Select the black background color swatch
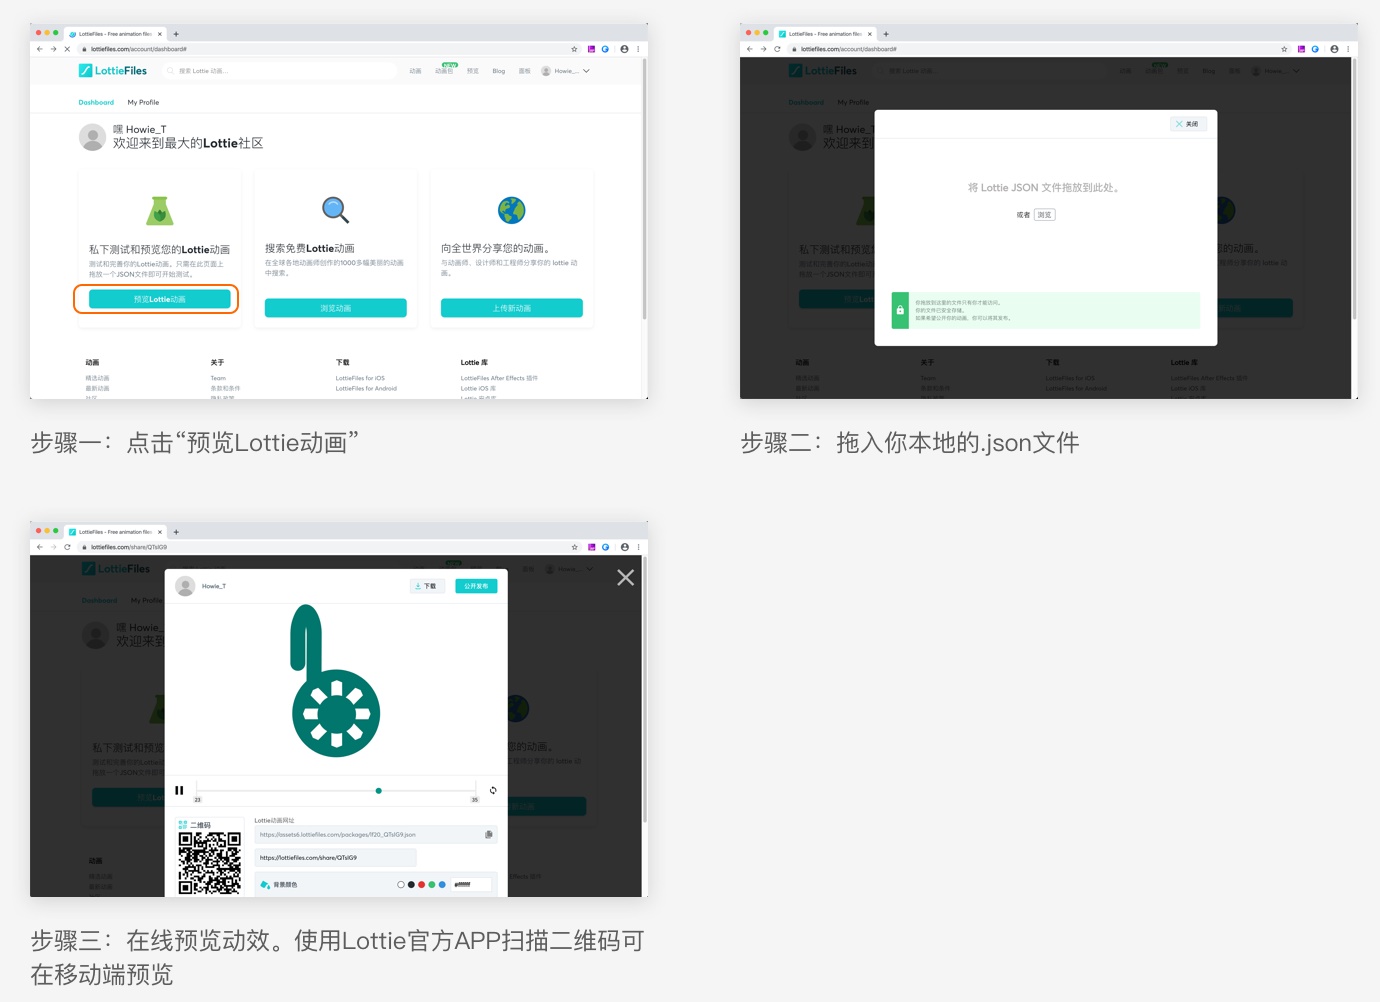The image size is (1380, 1002). (411, 885)
